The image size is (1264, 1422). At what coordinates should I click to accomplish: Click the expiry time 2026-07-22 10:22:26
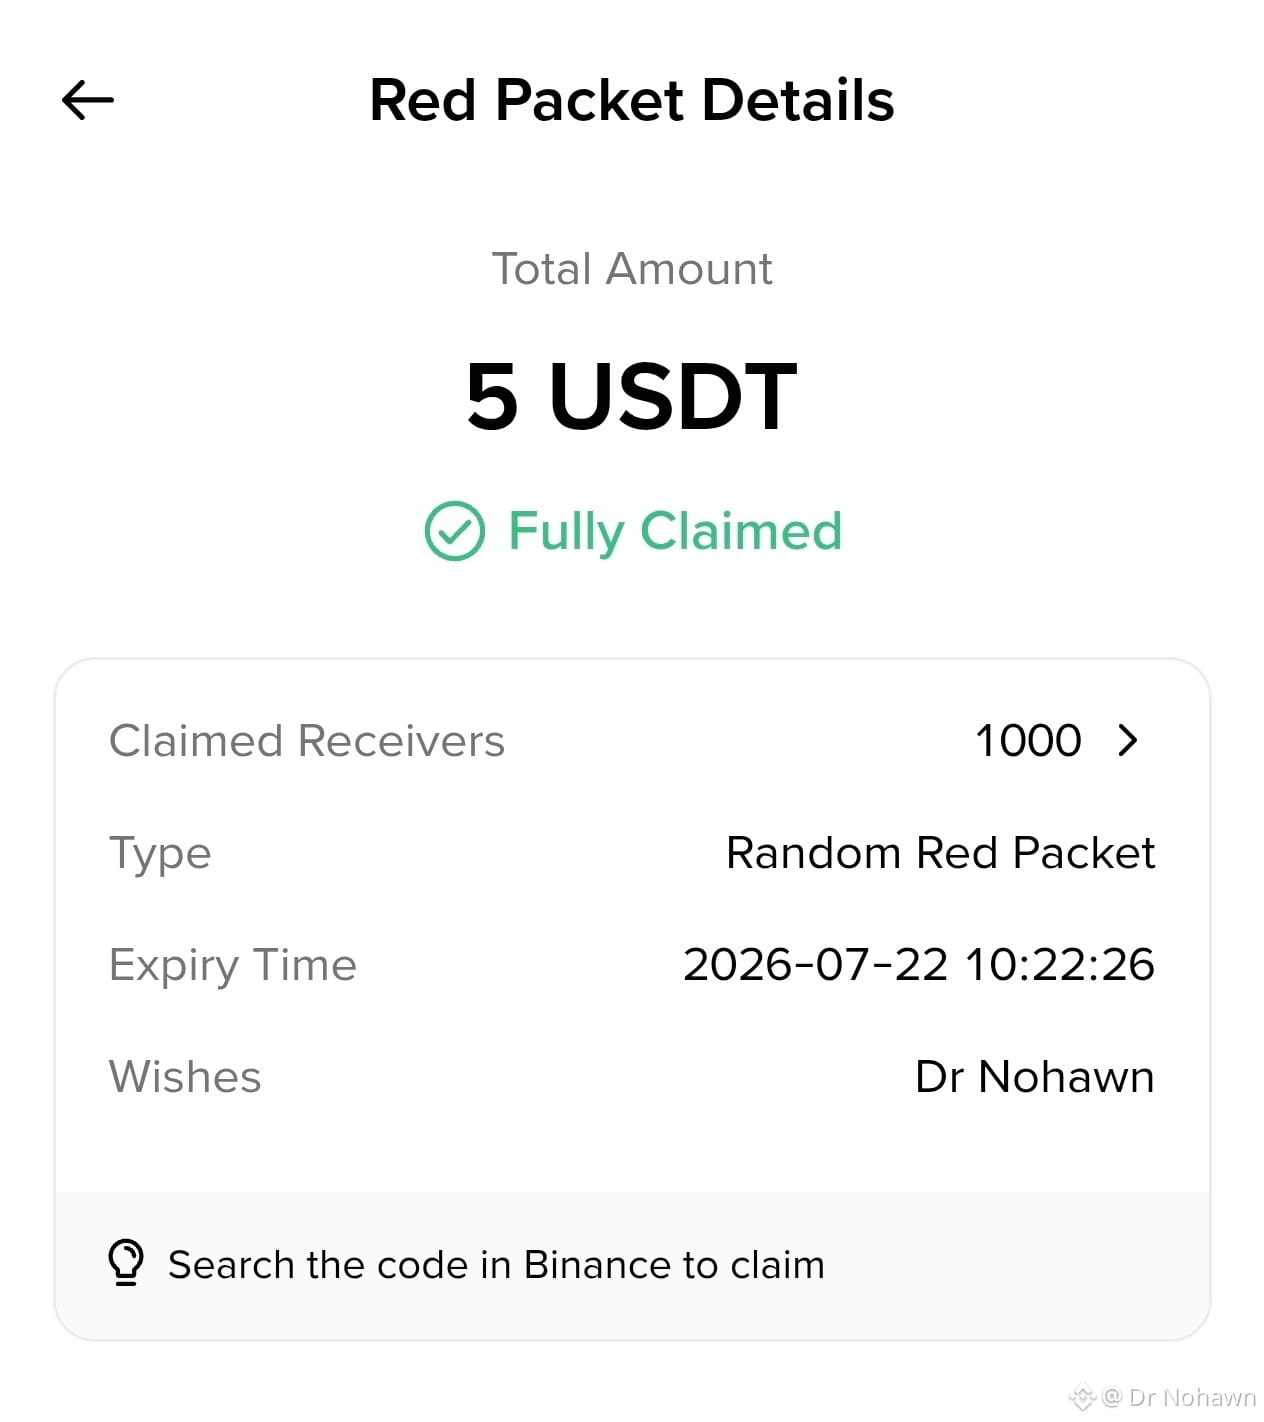[x=919, y=965]
